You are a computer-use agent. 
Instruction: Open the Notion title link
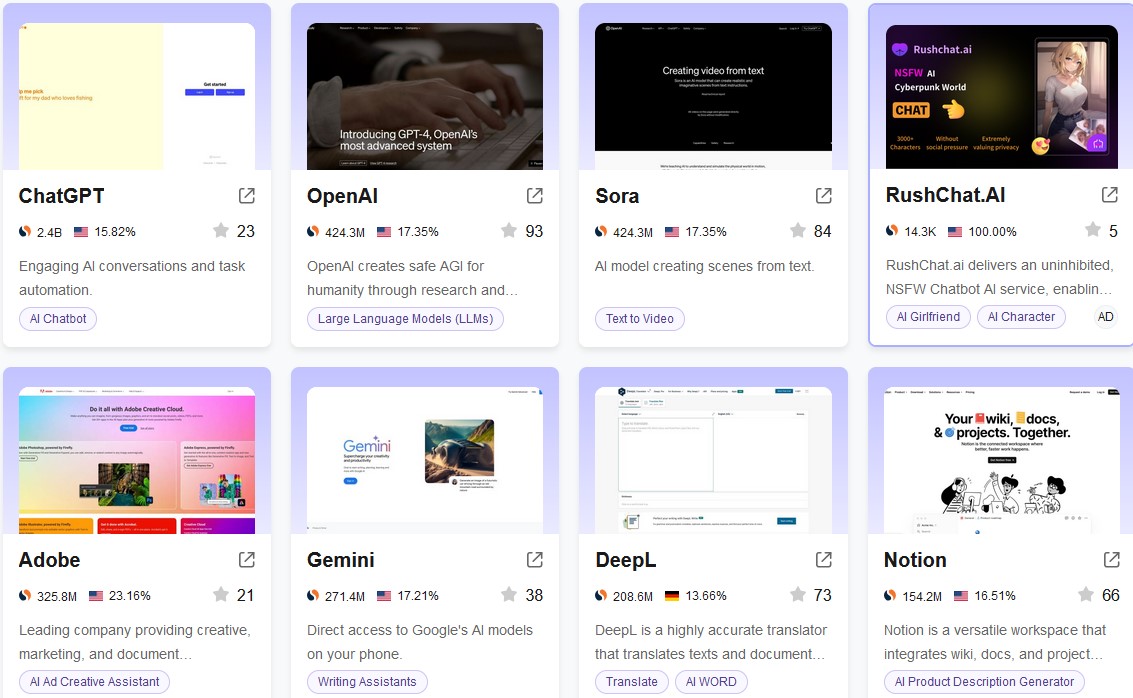pyautogui.click(x=915, y=560)
